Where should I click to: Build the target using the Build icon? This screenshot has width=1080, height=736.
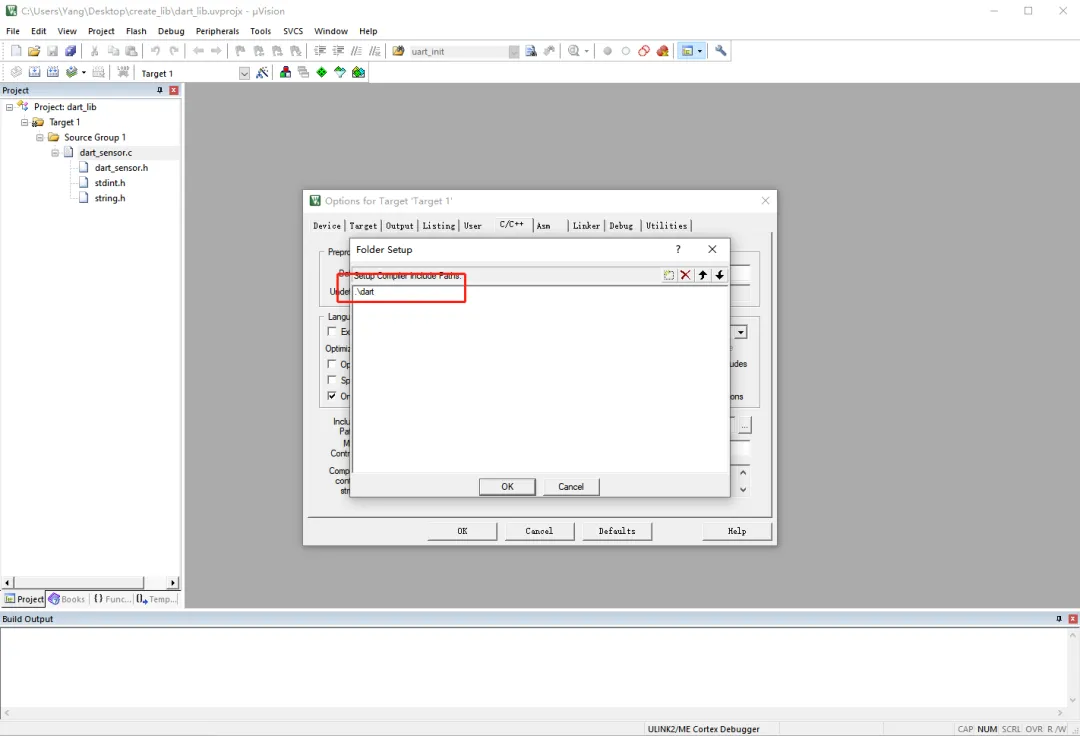(x=34, y=72)
